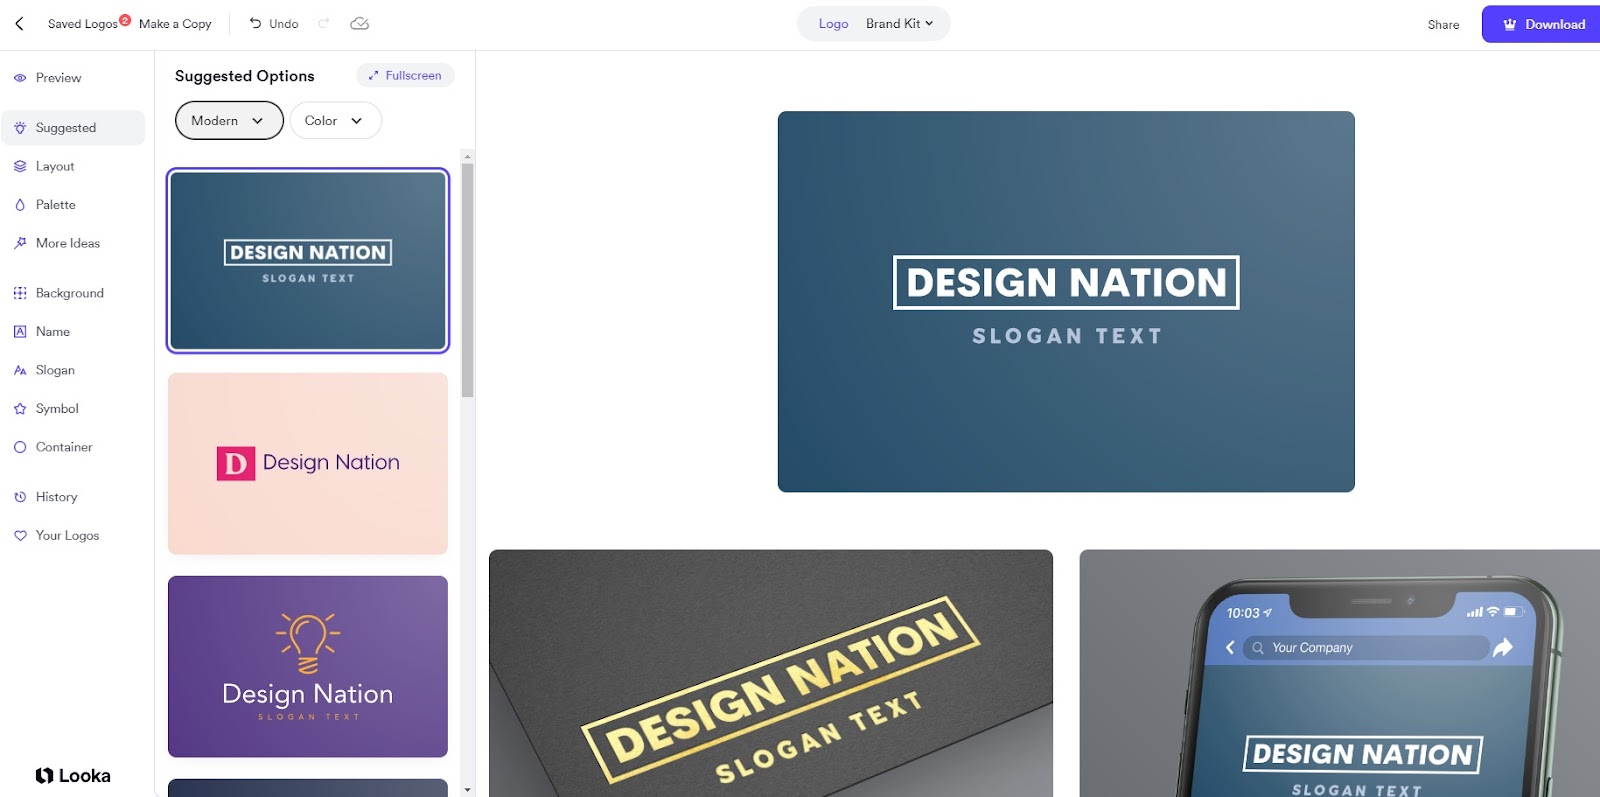The image size is (1600, 797).
Task: Click the phone mockup preview
Action: (1340, 673)
